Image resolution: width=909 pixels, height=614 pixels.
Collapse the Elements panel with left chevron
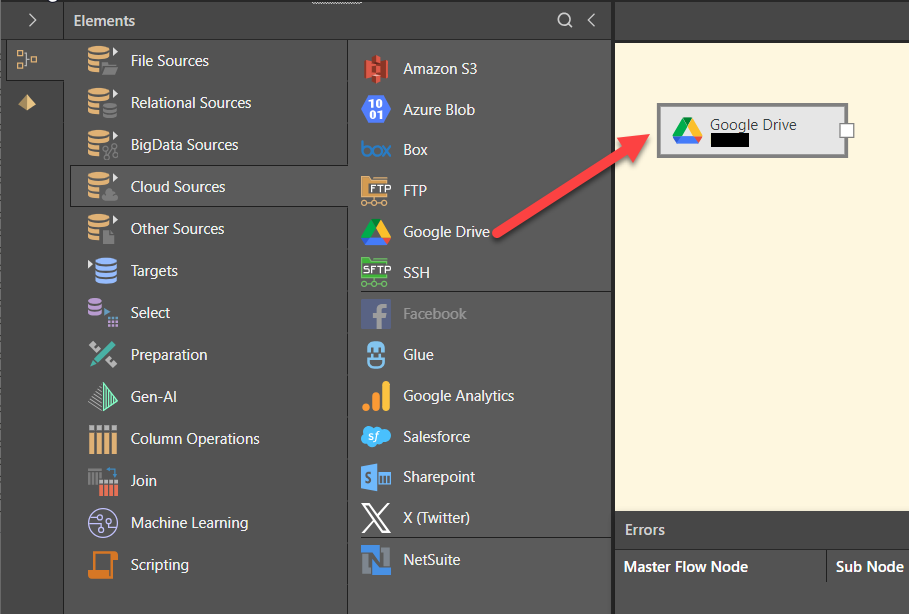tap(591, 20)
